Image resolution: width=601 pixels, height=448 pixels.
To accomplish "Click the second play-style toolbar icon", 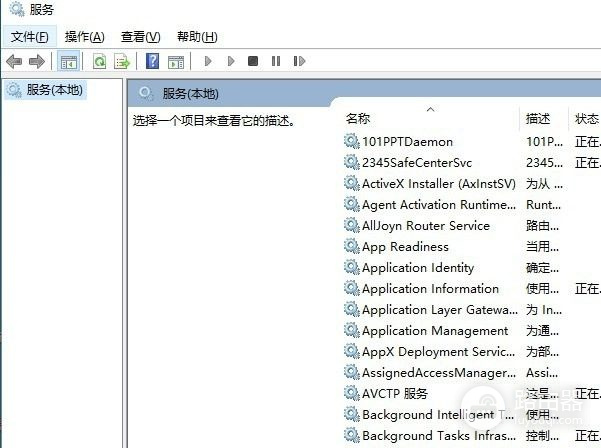I will pos(231,61).
